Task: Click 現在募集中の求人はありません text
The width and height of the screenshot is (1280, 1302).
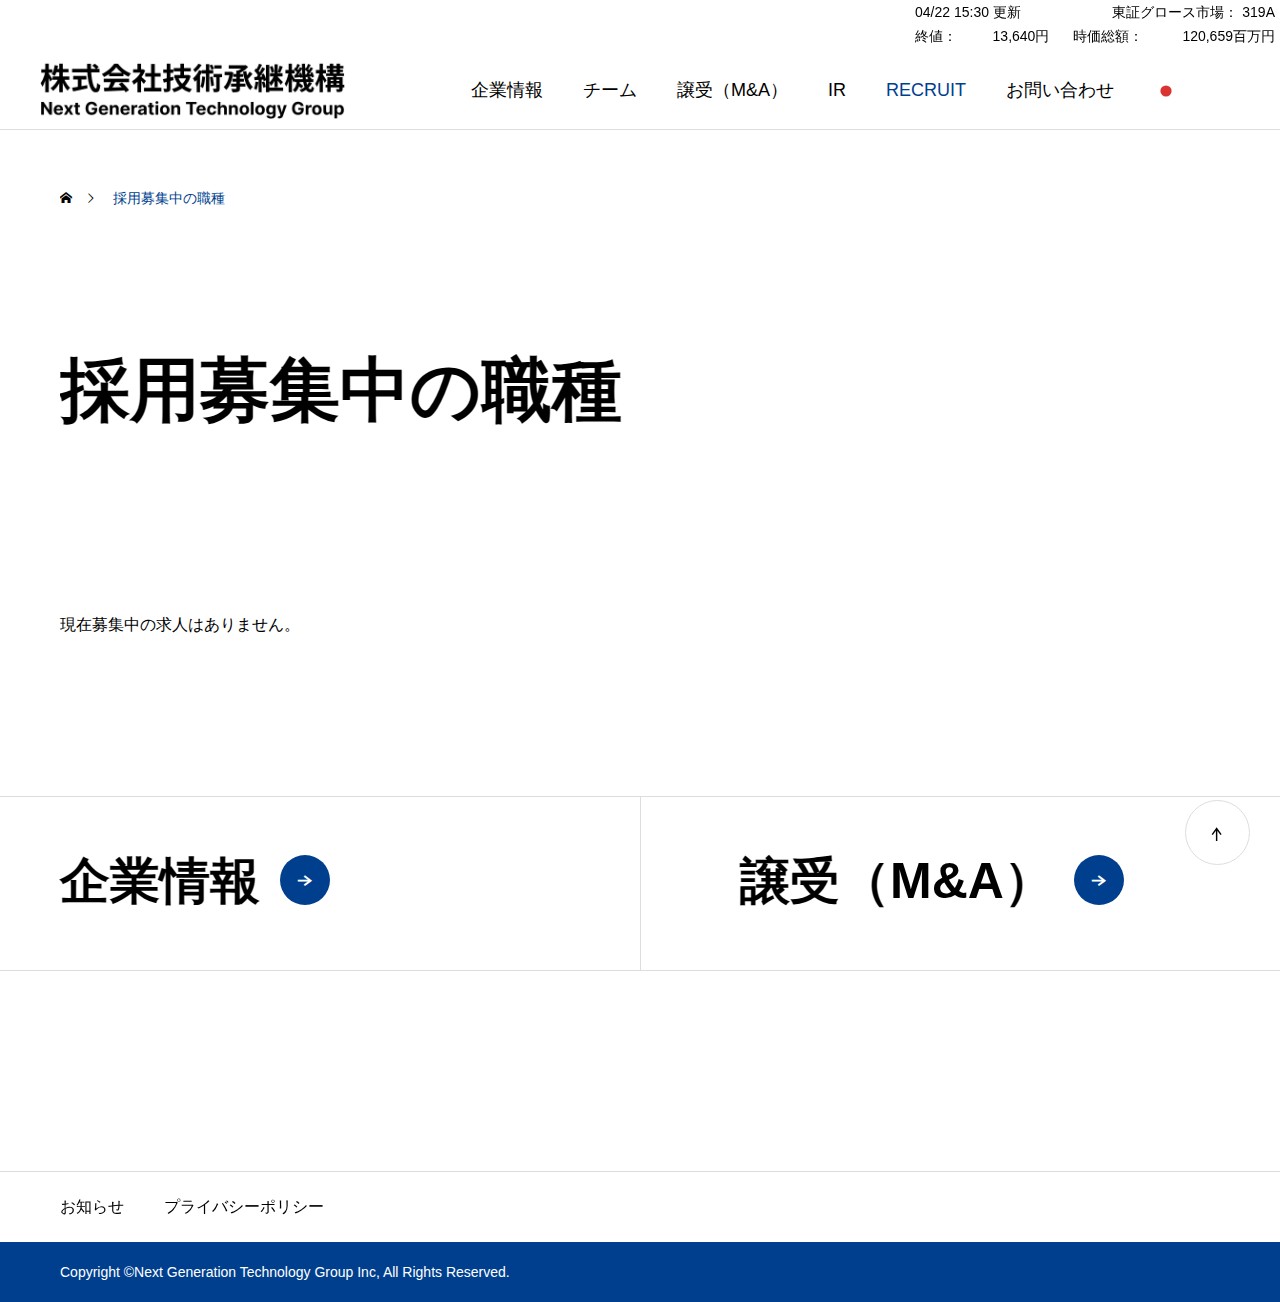Action: tap(176, 625)
